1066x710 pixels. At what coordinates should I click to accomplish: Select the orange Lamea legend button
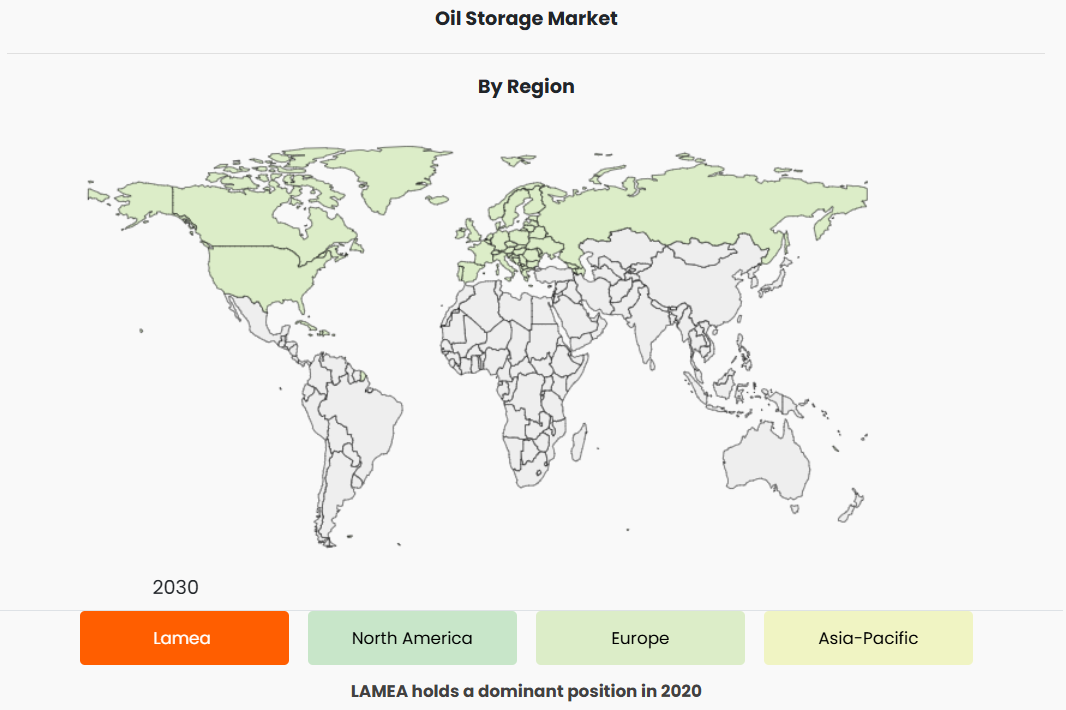point(184,638)
